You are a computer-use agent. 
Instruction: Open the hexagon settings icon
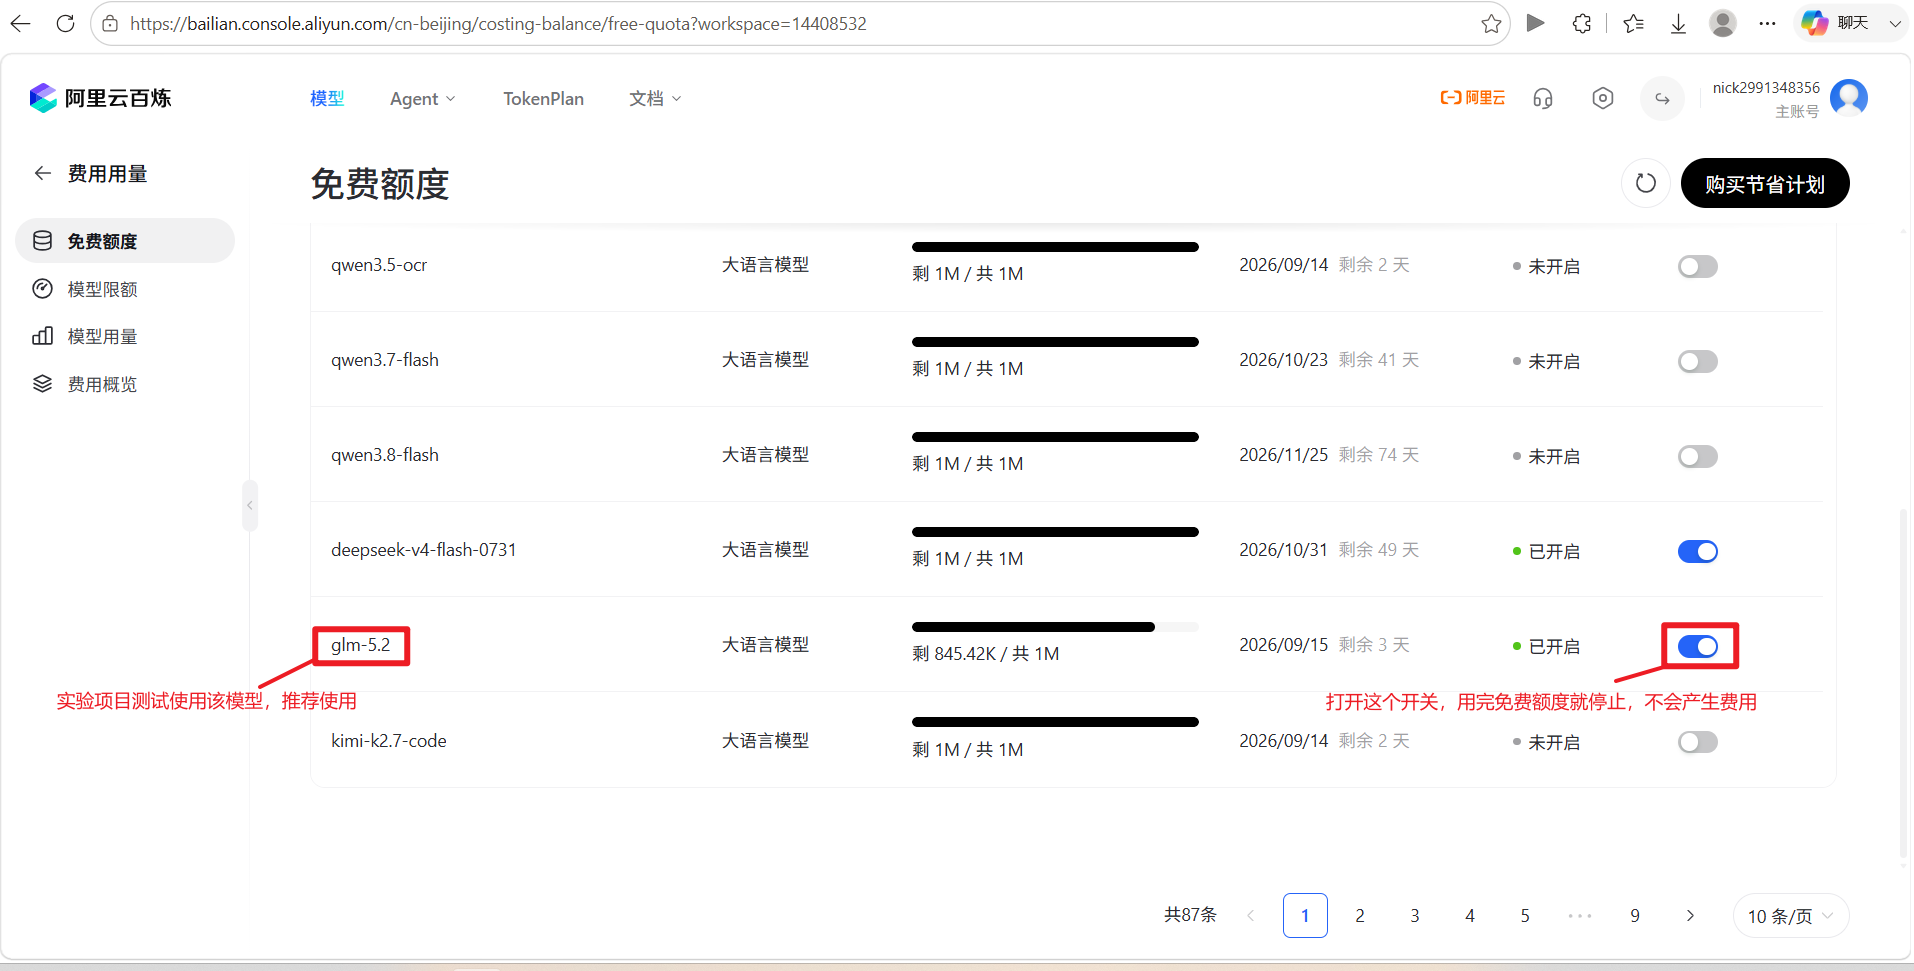click(1603, 98)
